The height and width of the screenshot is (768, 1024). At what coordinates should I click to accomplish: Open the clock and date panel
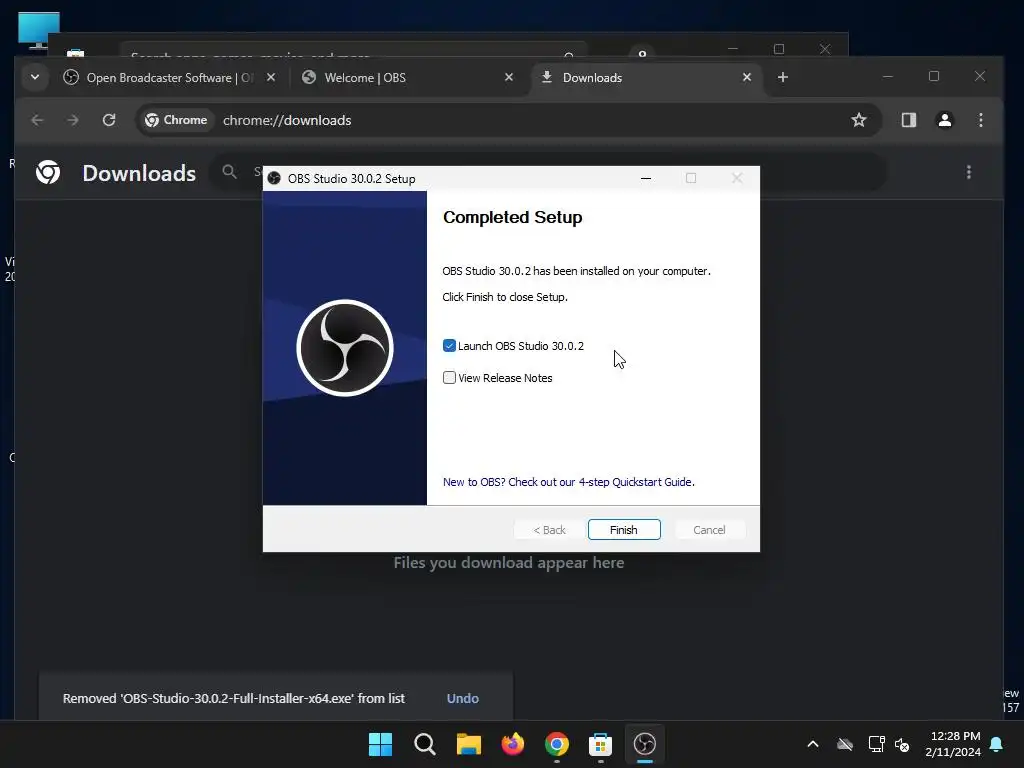pos(953,744)
